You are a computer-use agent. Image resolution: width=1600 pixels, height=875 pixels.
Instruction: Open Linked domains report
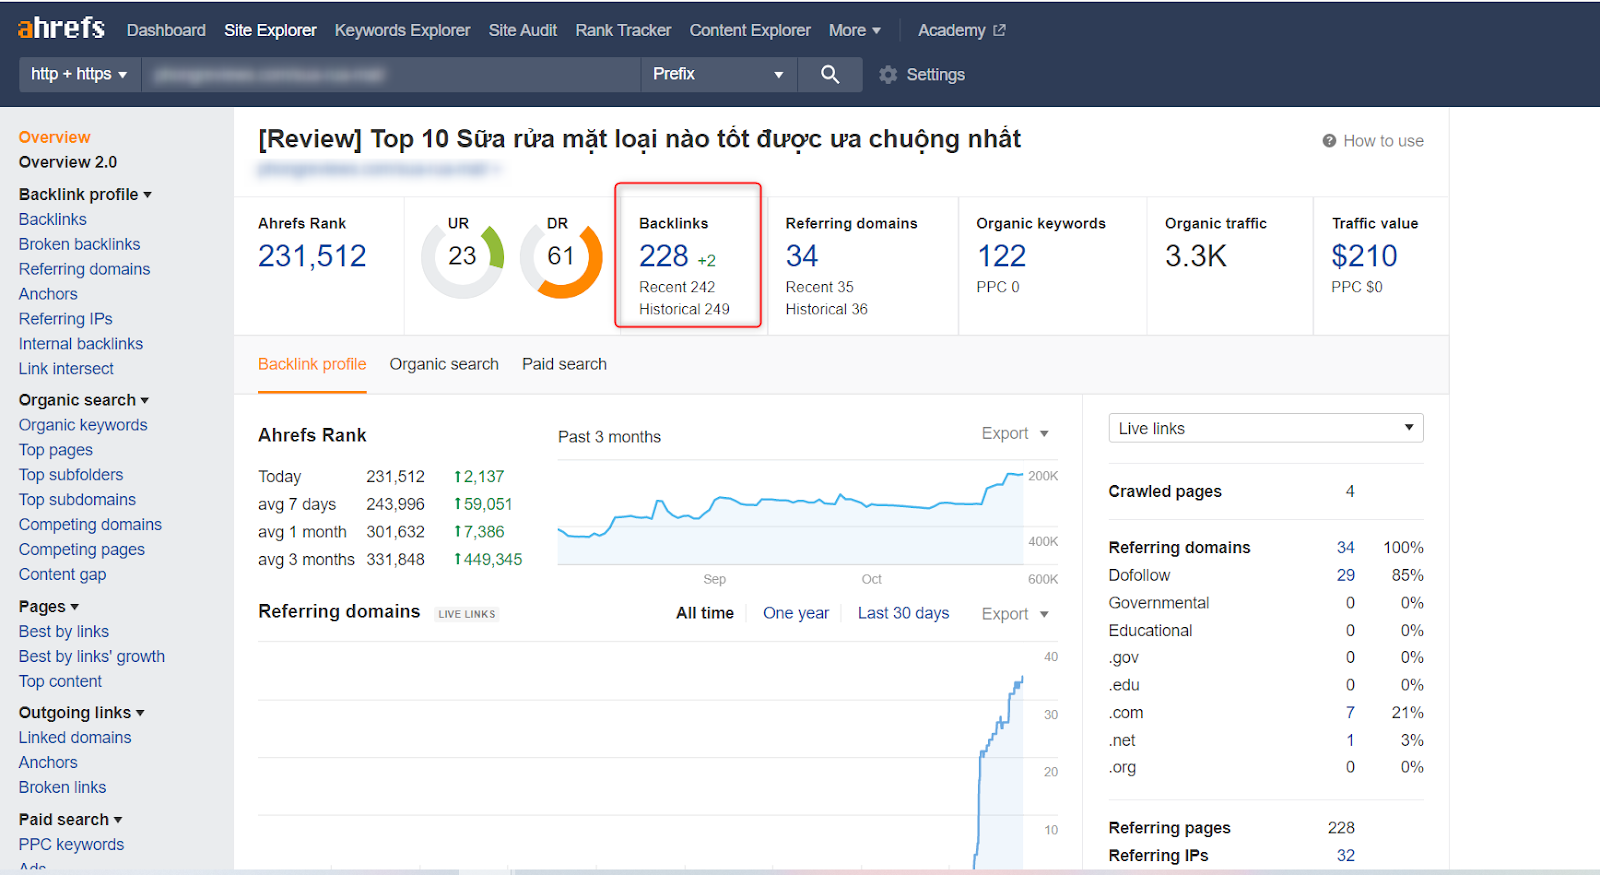tap(75, 738)
